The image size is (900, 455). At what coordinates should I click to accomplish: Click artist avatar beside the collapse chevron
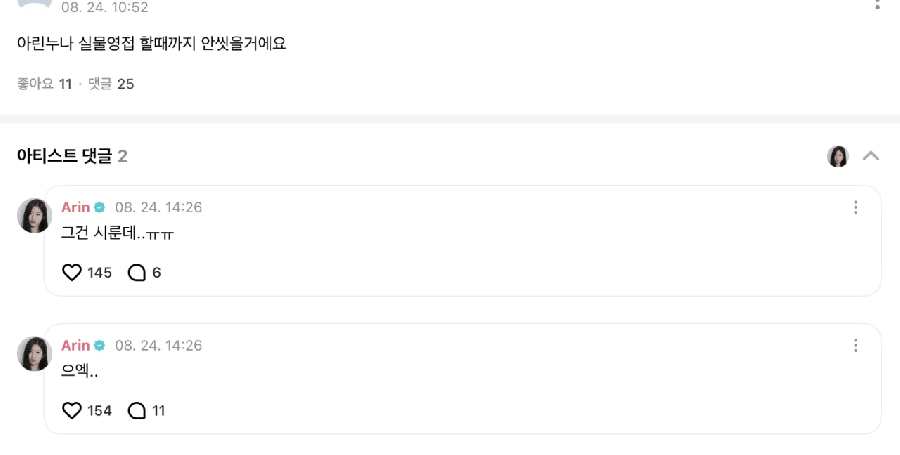838,156
